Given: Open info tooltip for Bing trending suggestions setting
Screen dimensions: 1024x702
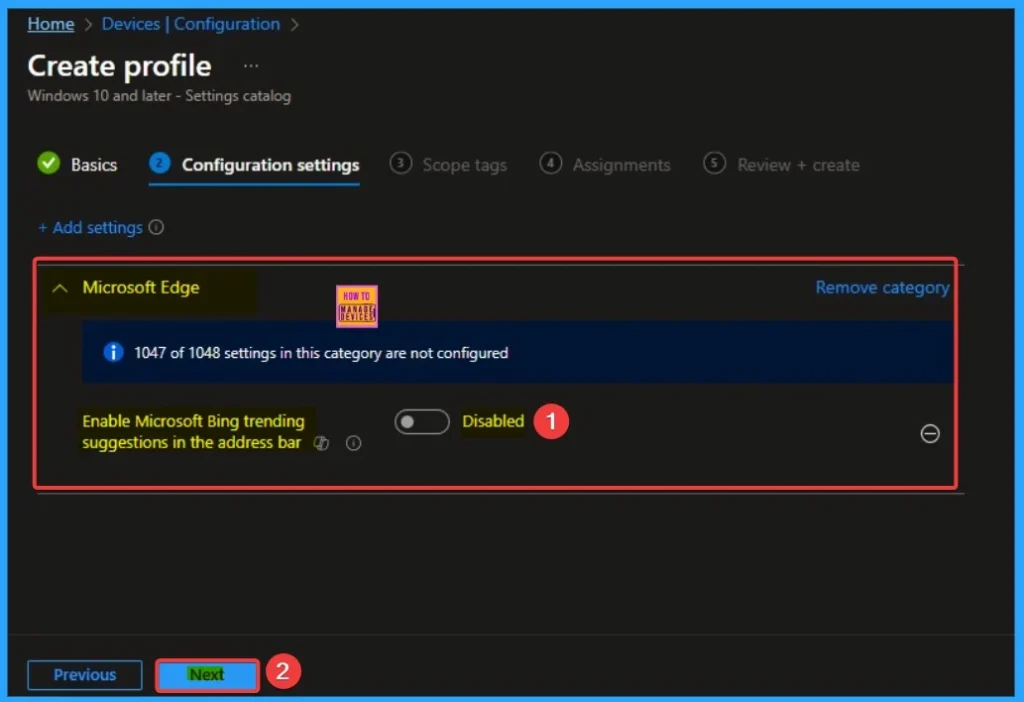Looking at the screenshot, I should tap(353, 443).
